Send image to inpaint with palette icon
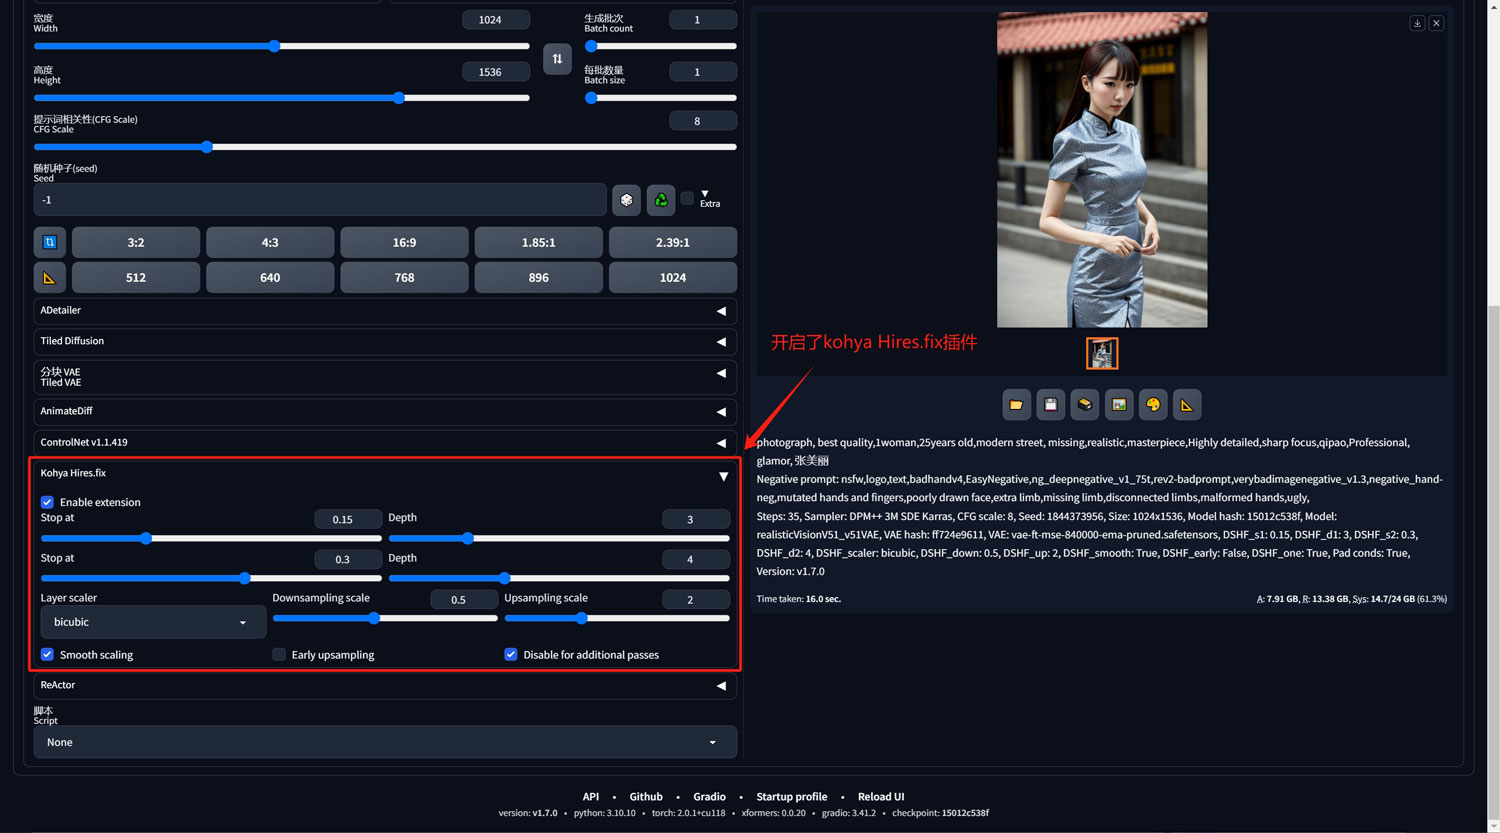 [1153, 405]
